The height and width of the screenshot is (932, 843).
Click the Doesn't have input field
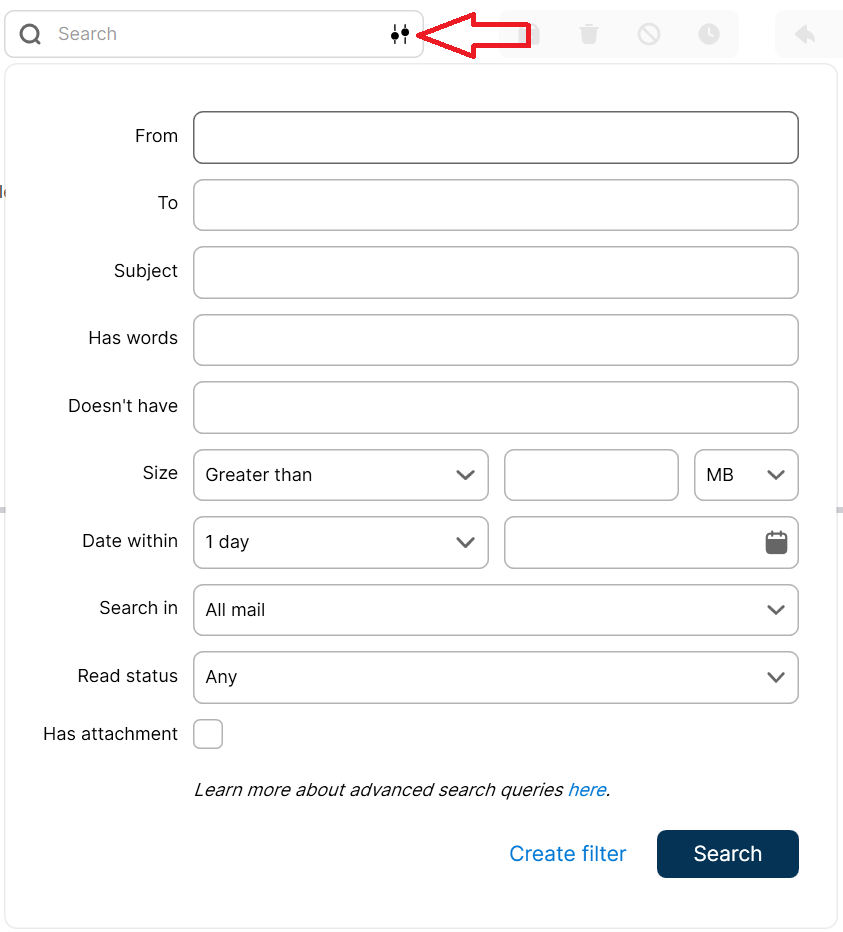point(495,407)
